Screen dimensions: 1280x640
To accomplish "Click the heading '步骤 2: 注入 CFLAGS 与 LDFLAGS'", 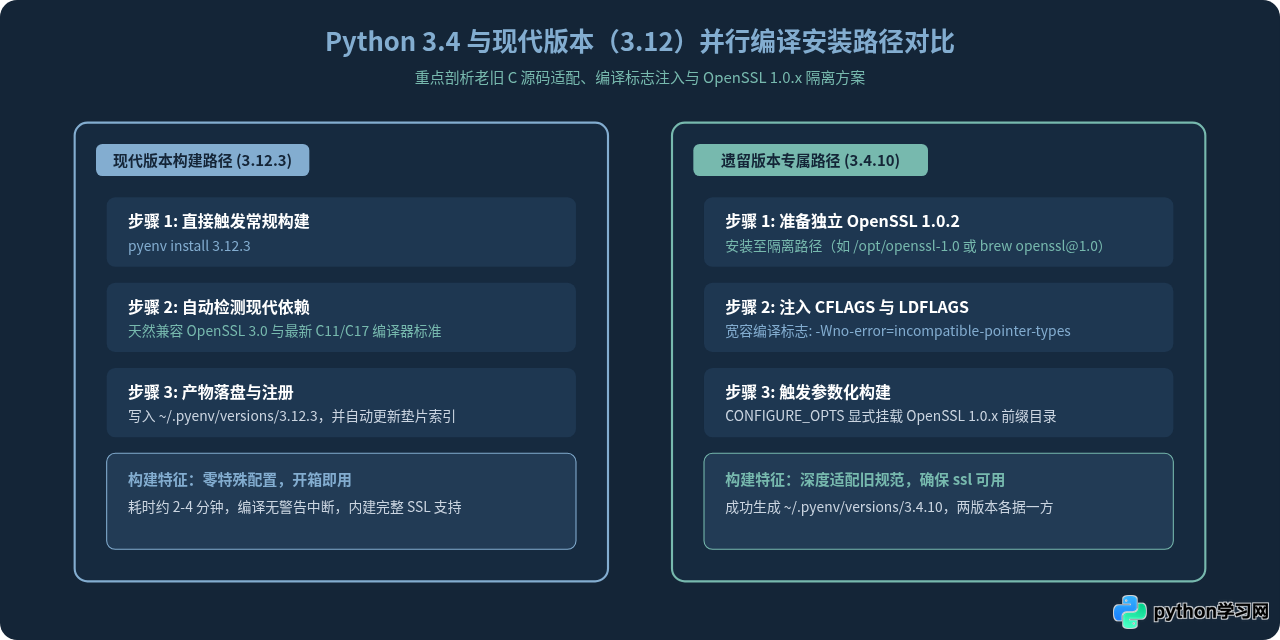I will click(847, 307).
